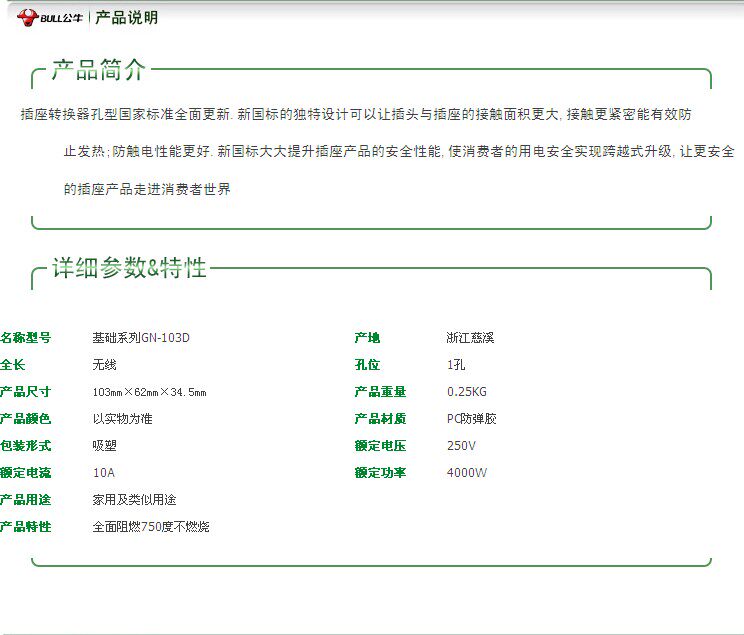Select the 4000W rated power value
Viewport: 744px width, 635px height.
(x=466, y=473)
